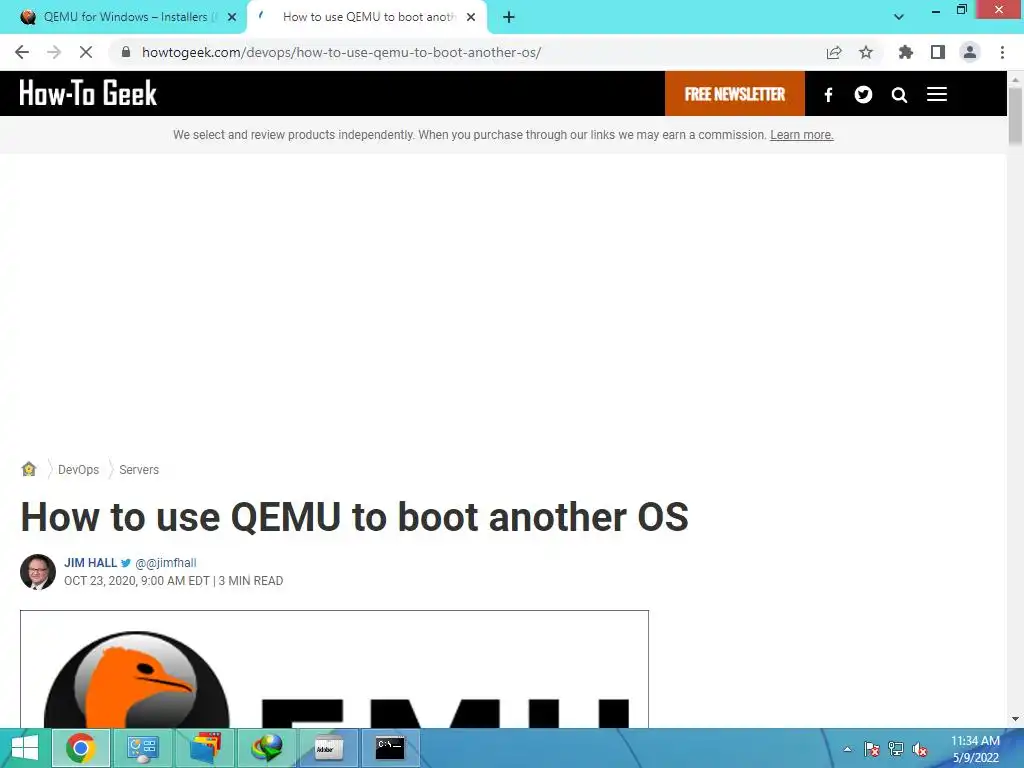Click the article title How to use QEMU

(x=355, y=517)
